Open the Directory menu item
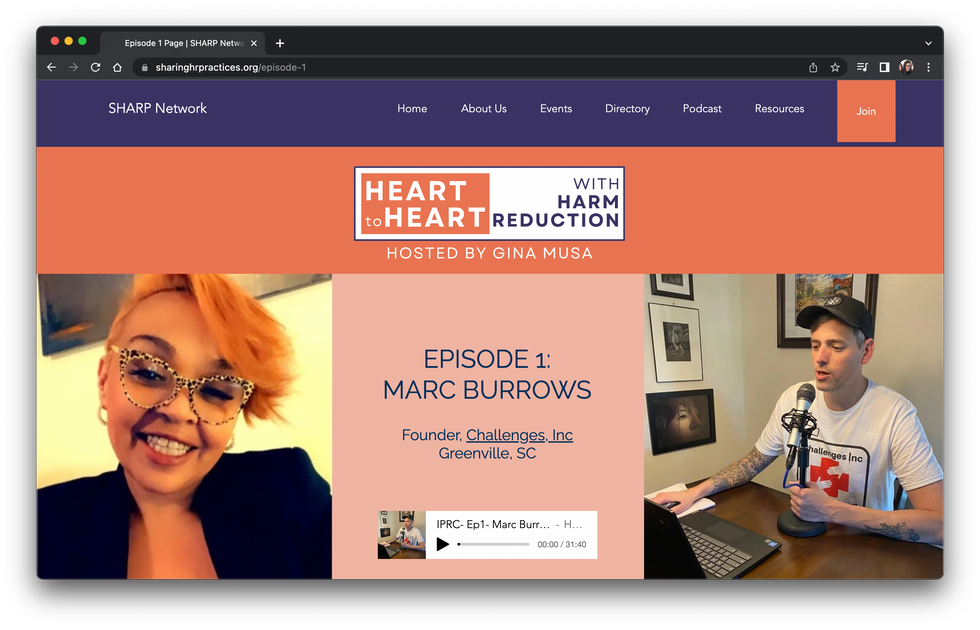This screenshot has height=630, width=980. [x=627, y=109]
